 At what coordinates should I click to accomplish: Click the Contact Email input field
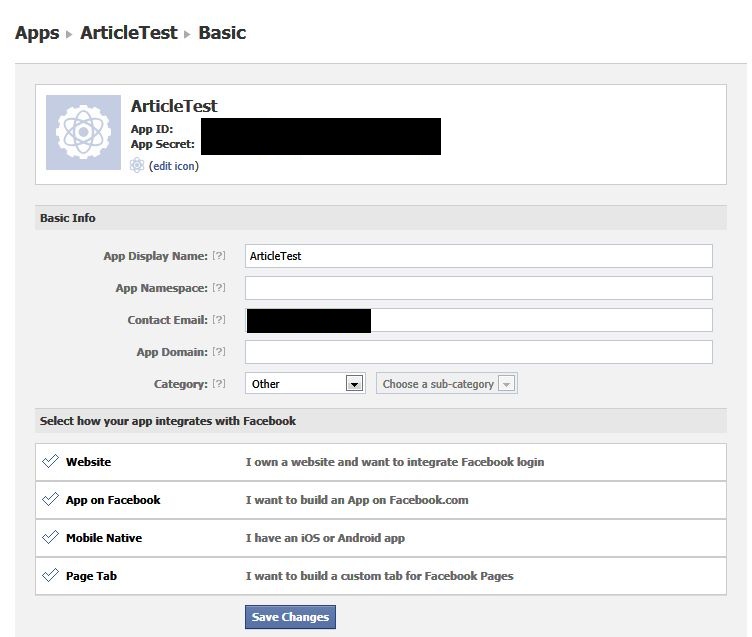point(479,320)
